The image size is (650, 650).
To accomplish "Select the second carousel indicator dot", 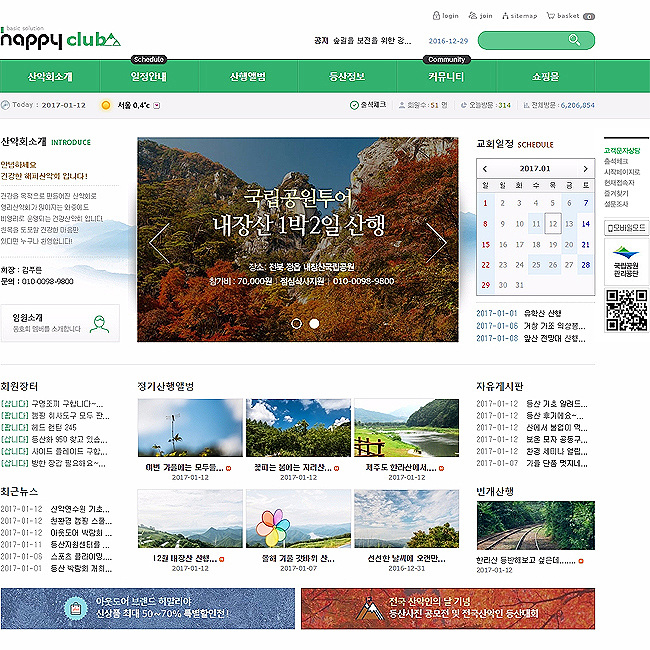I will (x=315, y=323).
